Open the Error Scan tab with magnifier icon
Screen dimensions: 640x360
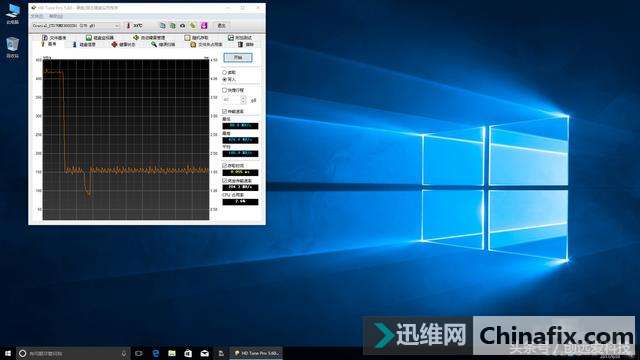click(163, 44)
